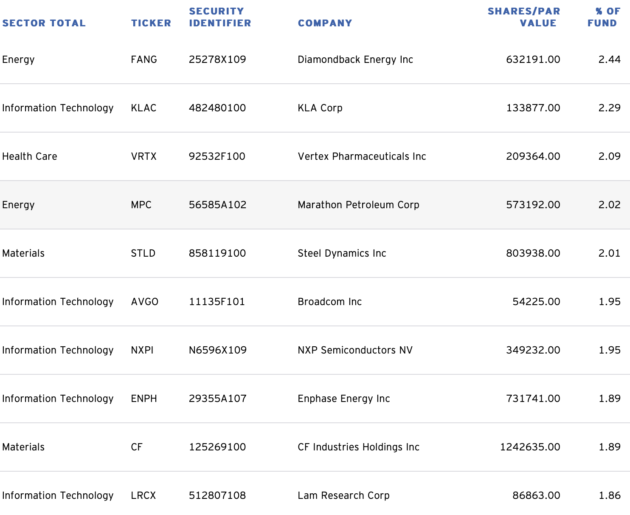Select KLA Corp company name
The height and width of the screenshot is (515, 630).
320,108
